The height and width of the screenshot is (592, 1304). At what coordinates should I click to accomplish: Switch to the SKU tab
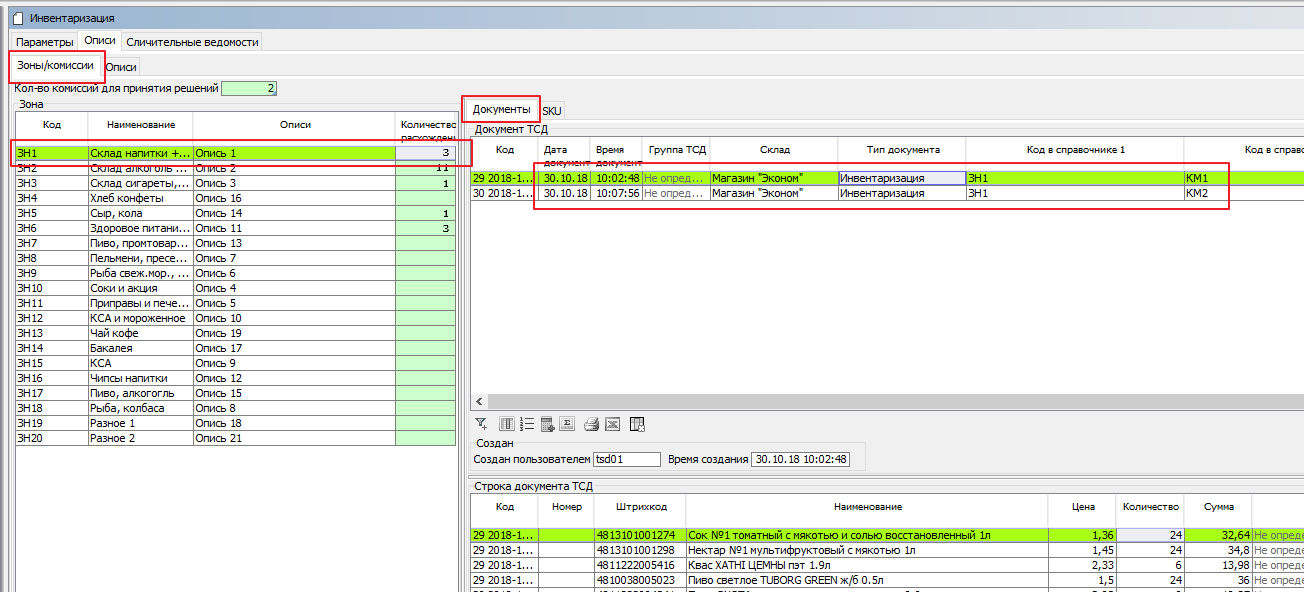[552, 110]
